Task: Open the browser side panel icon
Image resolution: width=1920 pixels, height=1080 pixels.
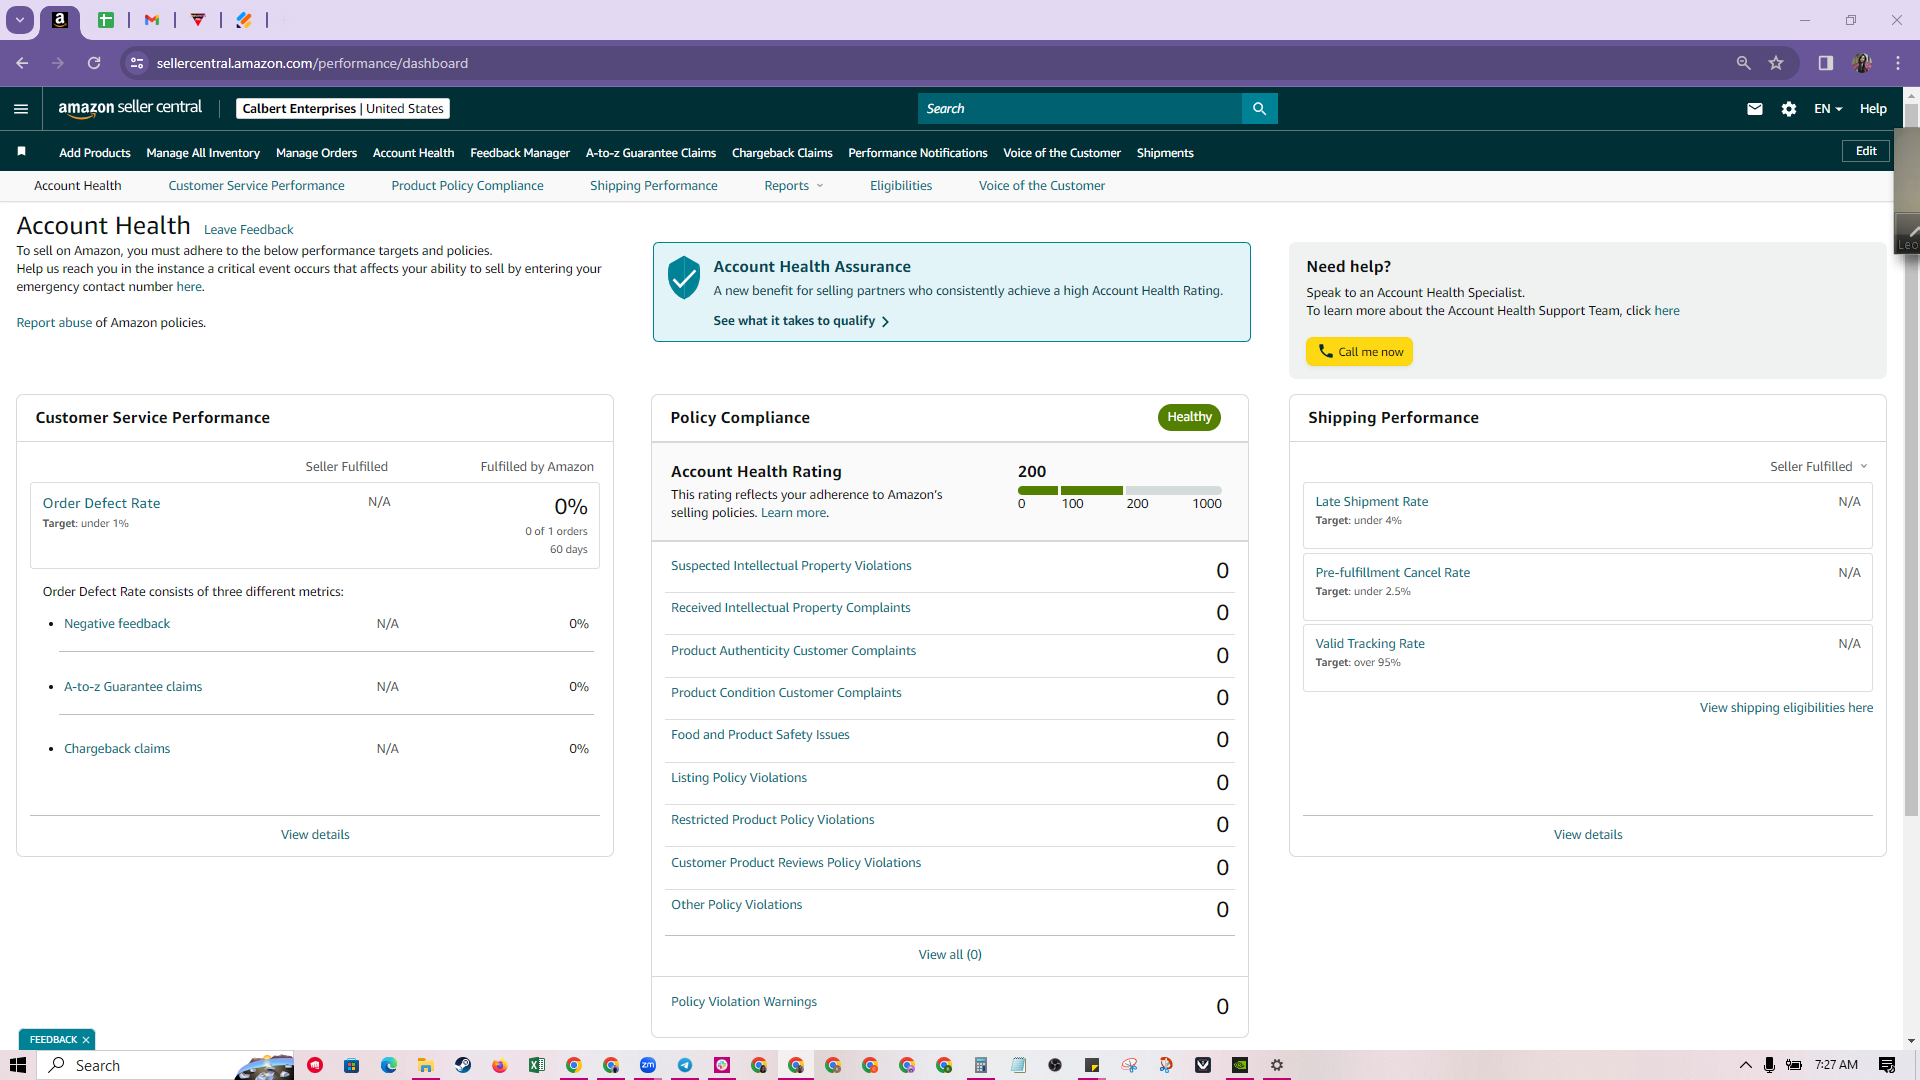Action: 1826,63
